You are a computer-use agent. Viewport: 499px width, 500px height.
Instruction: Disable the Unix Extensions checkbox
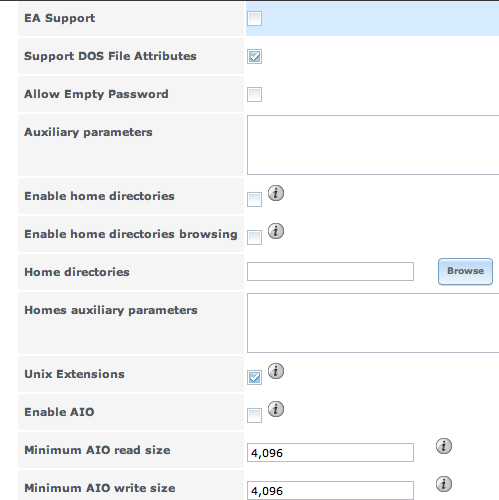tap(254, 377)
